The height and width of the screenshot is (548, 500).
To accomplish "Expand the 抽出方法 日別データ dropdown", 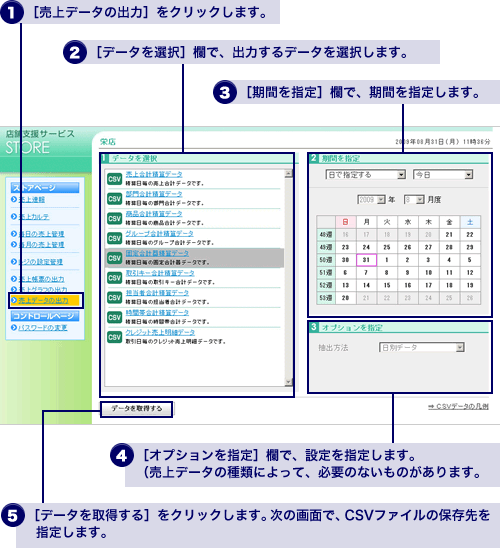I will pos(422,347).
